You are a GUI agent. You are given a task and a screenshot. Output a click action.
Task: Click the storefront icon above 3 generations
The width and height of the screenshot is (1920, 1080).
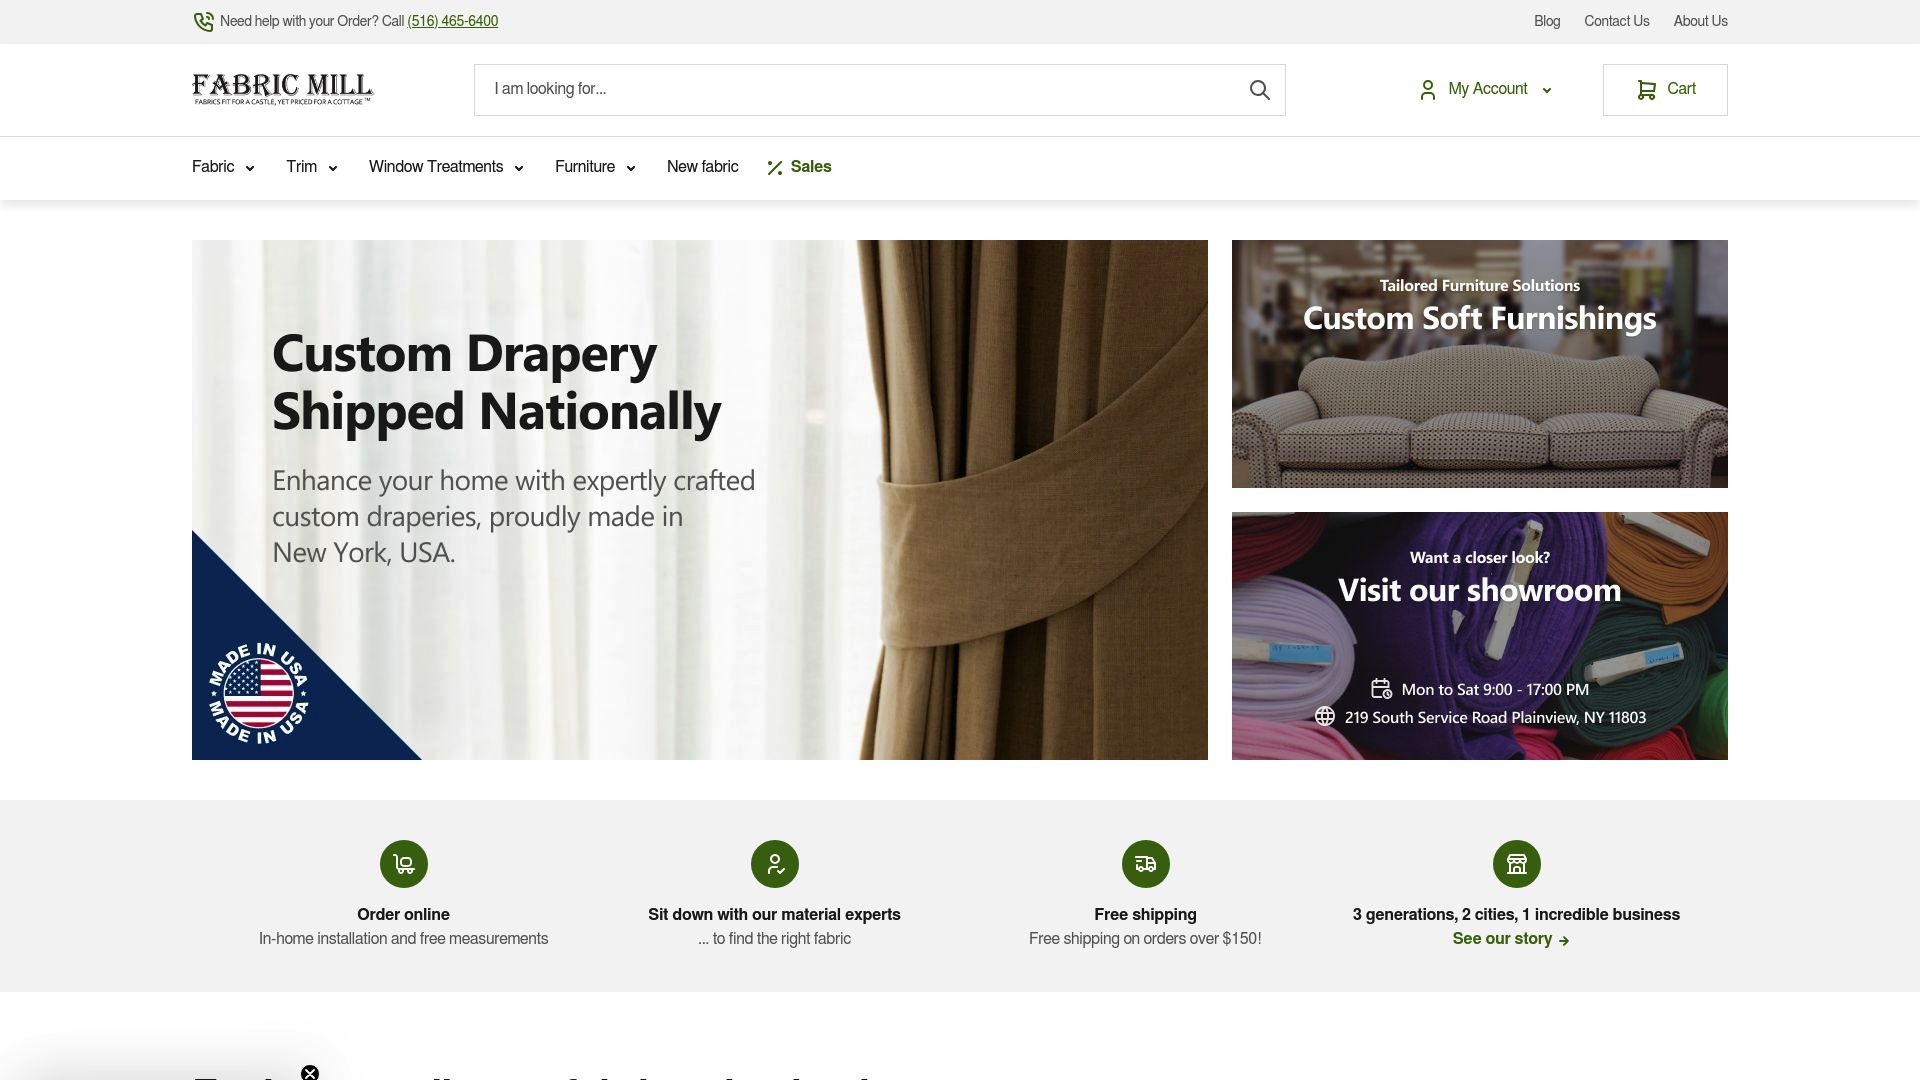pos(1517,864)
